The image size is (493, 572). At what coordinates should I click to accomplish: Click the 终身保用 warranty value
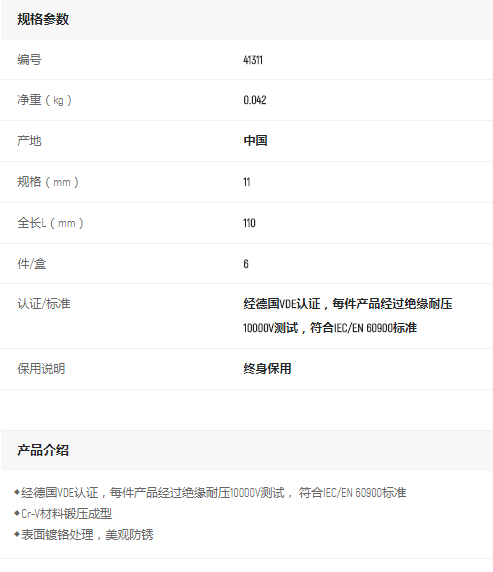coord(267,369)
